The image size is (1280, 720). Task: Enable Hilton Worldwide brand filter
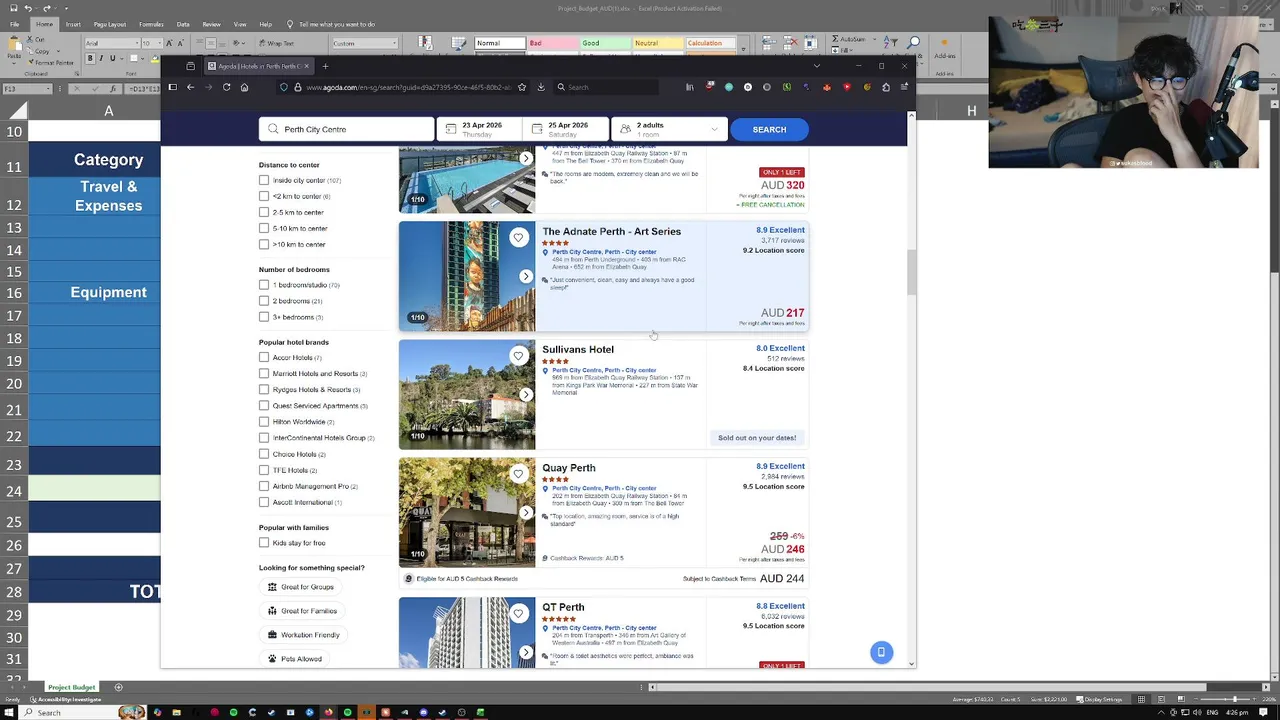[264, 422]
